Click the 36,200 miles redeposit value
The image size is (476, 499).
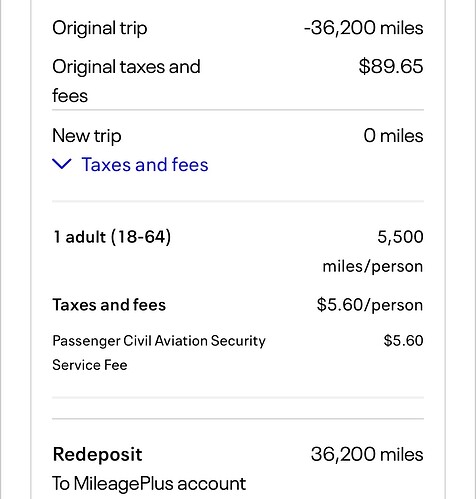pyautogui.click(x=367, y=454)
